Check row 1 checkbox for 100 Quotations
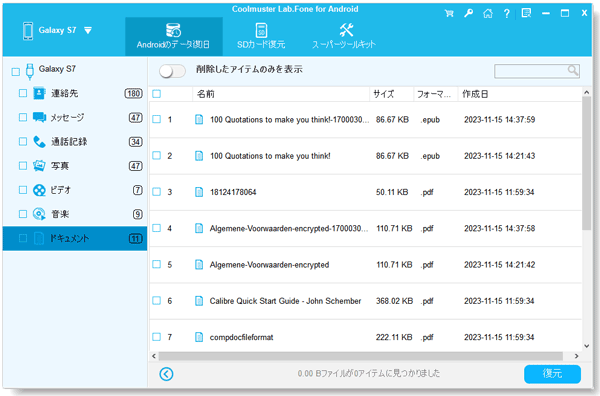 157,119
